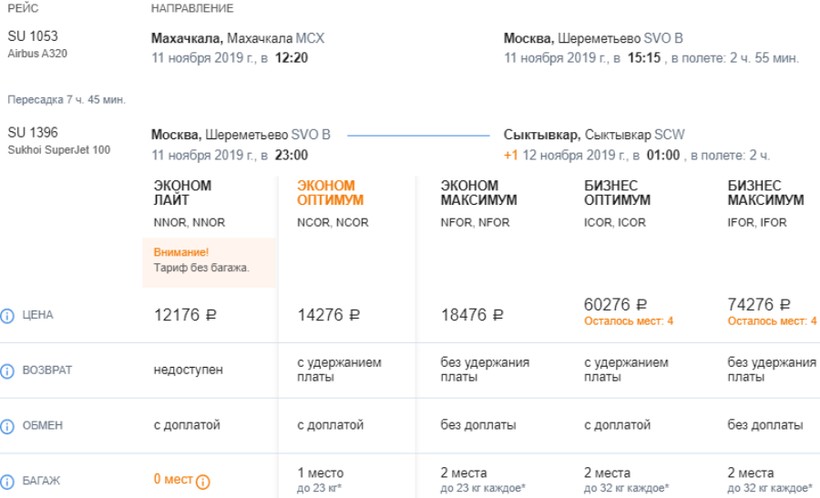The image size is (820, 498).
Task: Click the info icon beside БАГАЖ
Action: pos(8,481)
